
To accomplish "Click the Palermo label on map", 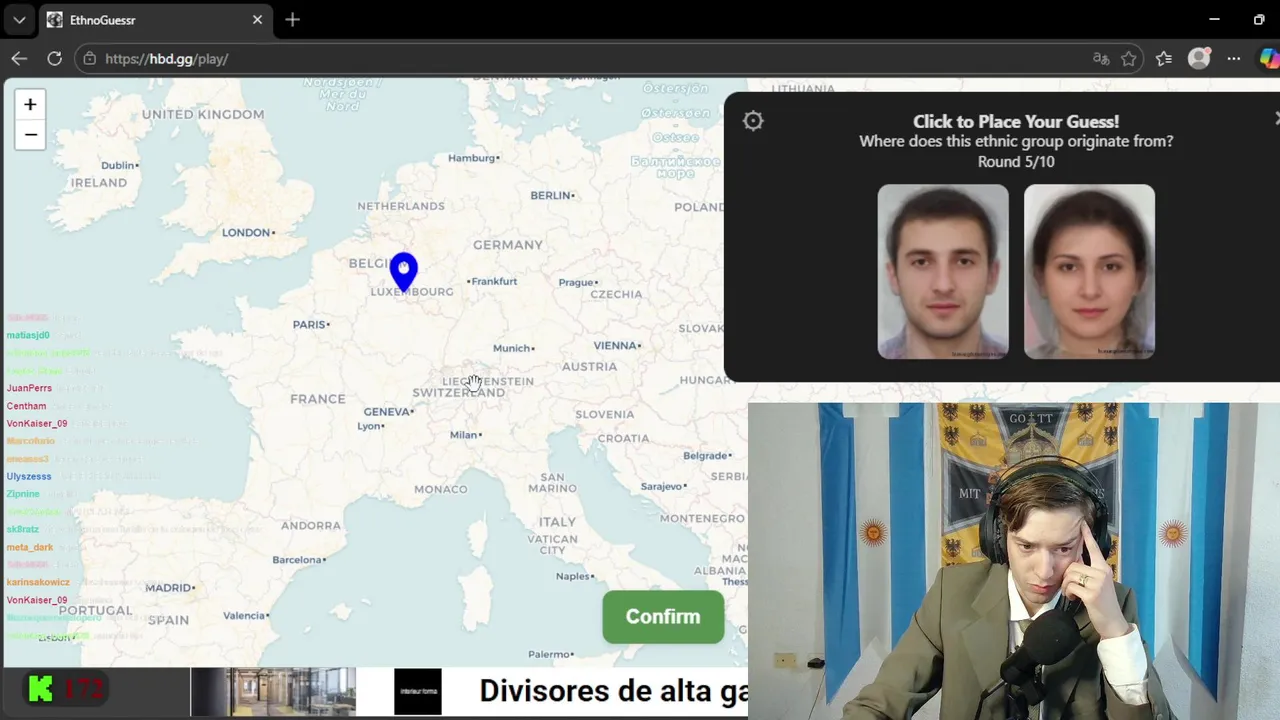I will (x=549, y=654).
